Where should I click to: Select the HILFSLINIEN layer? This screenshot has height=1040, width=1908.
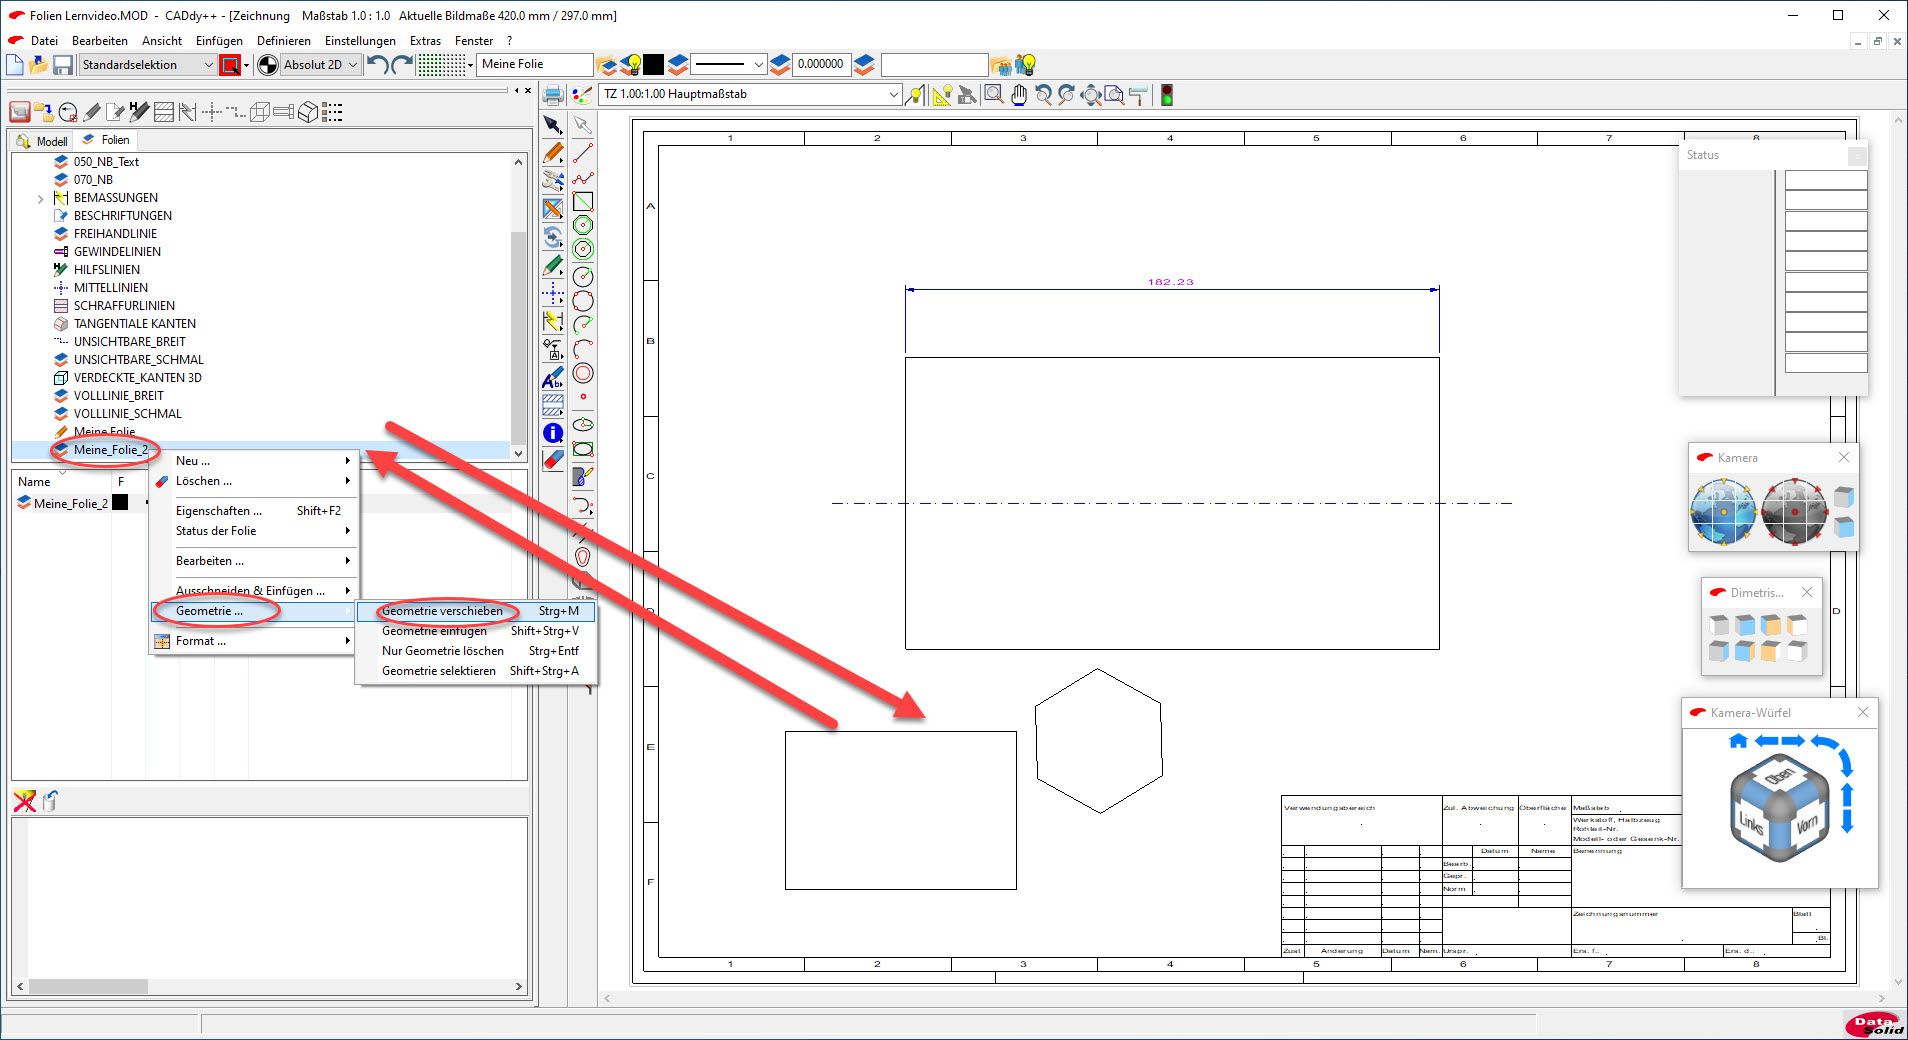[x=107, y=270]
